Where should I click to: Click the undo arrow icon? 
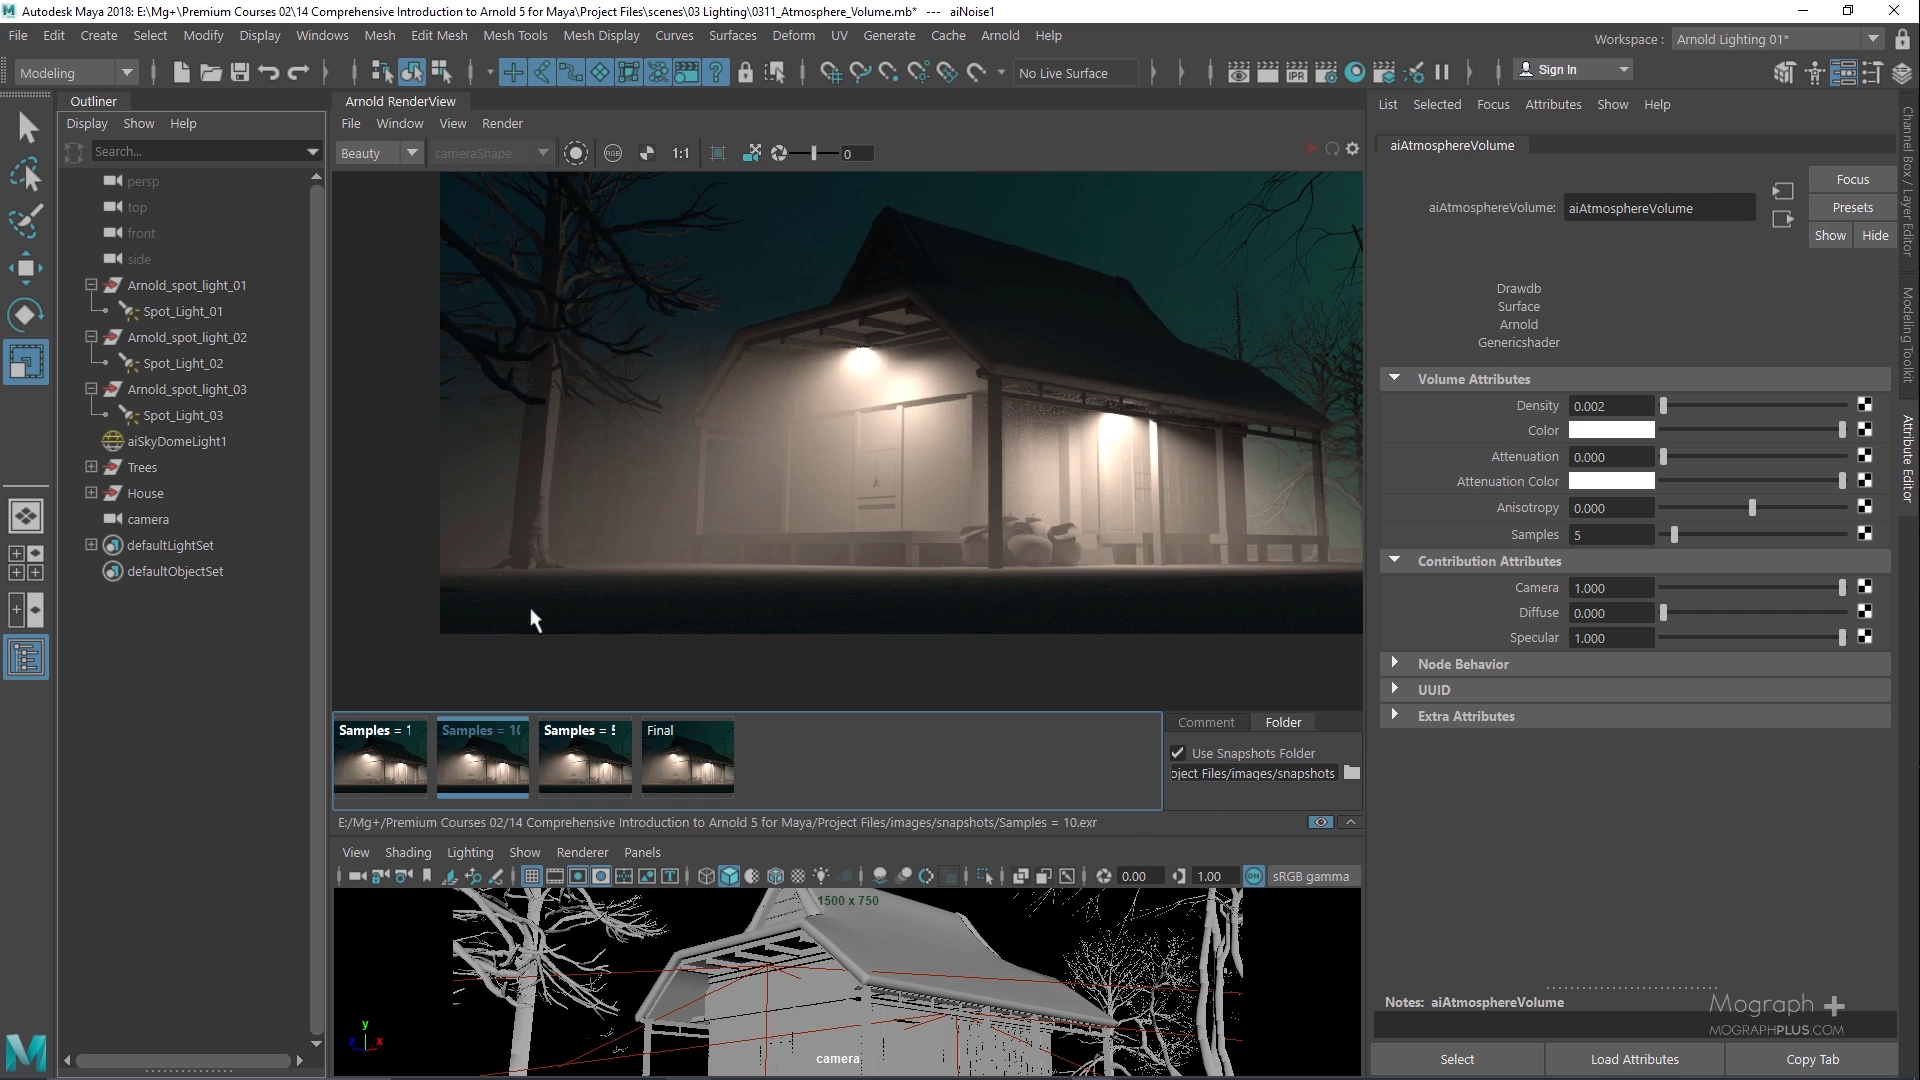(x=268, y=72)
